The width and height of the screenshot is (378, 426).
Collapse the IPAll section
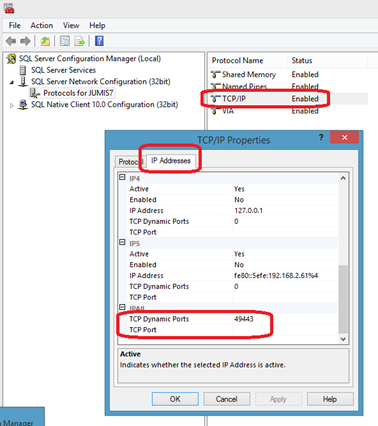(122, 307)
